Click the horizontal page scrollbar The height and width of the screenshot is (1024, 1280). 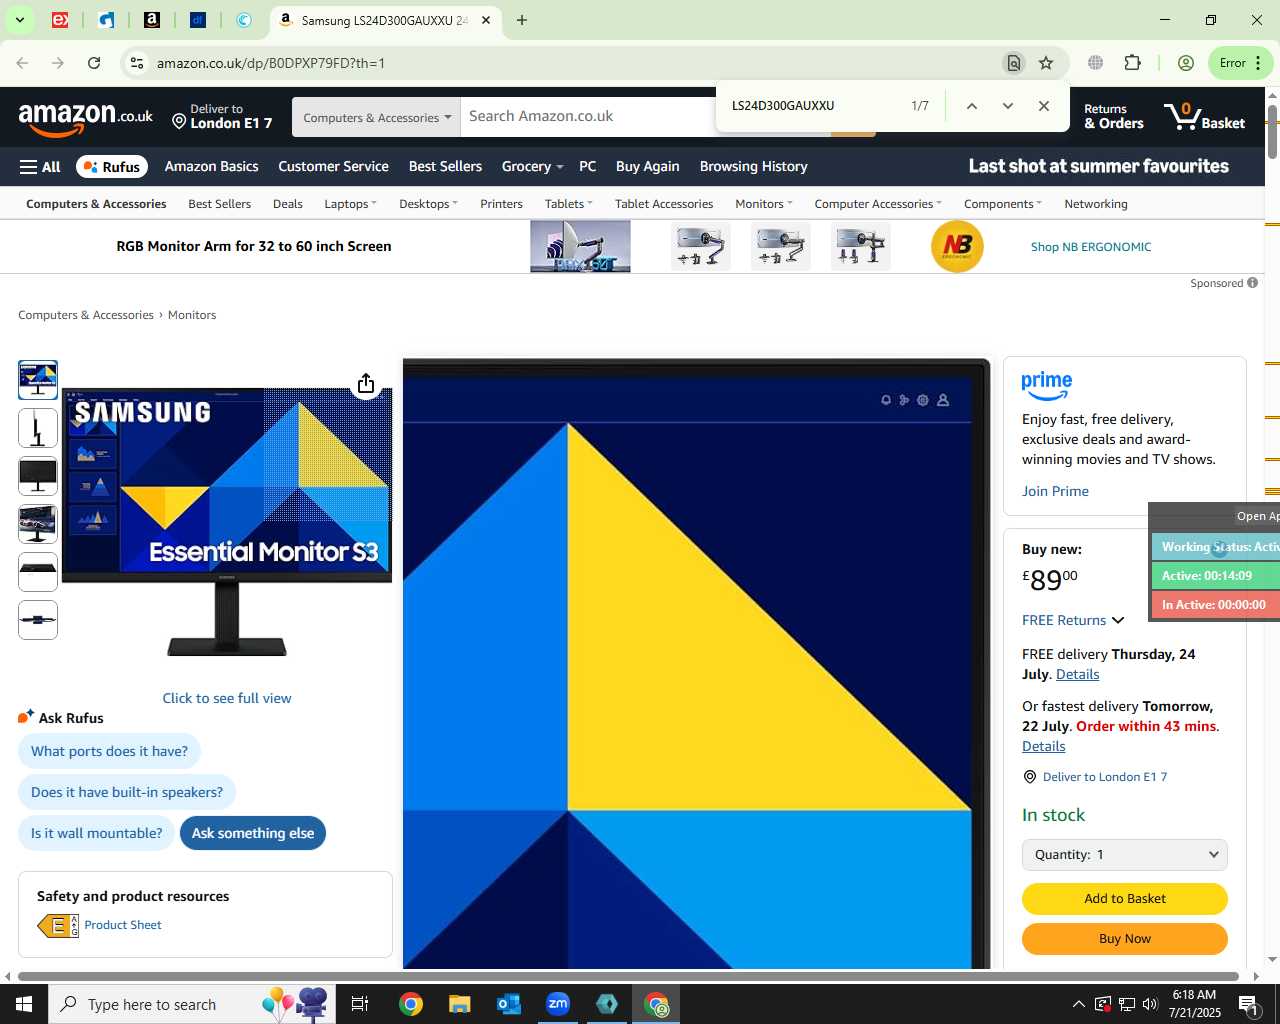coord(628,976)
